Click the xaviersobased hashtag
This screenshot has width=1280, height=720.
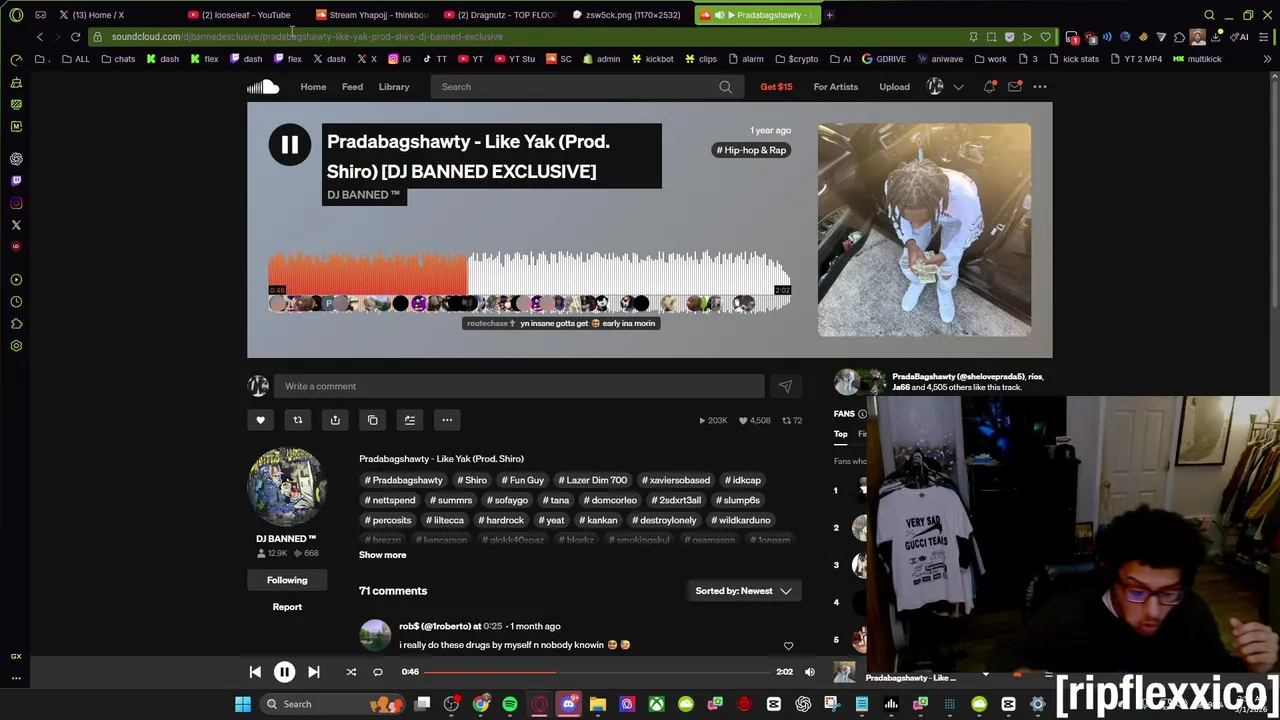click(x=675, y=480)
